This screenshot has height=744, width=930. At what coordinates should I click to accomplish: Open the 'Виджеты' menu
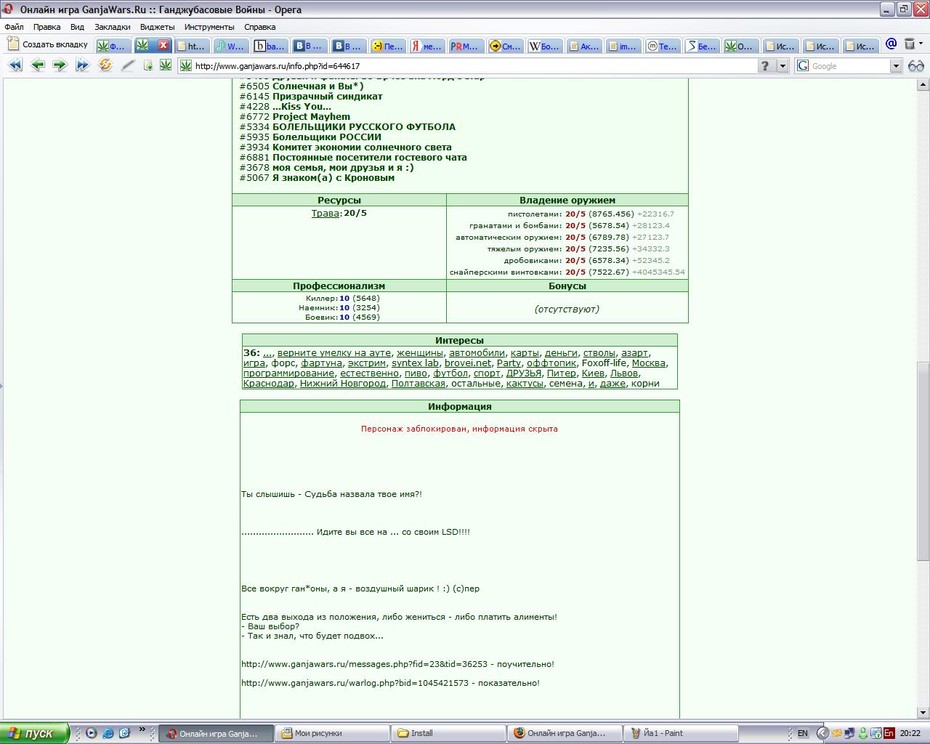[157, 27]
